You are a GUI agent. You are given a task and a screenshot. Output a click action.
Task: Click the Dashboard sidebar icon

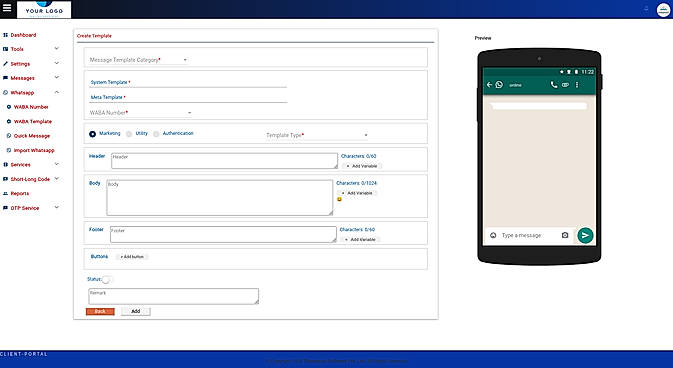[6, 35]
